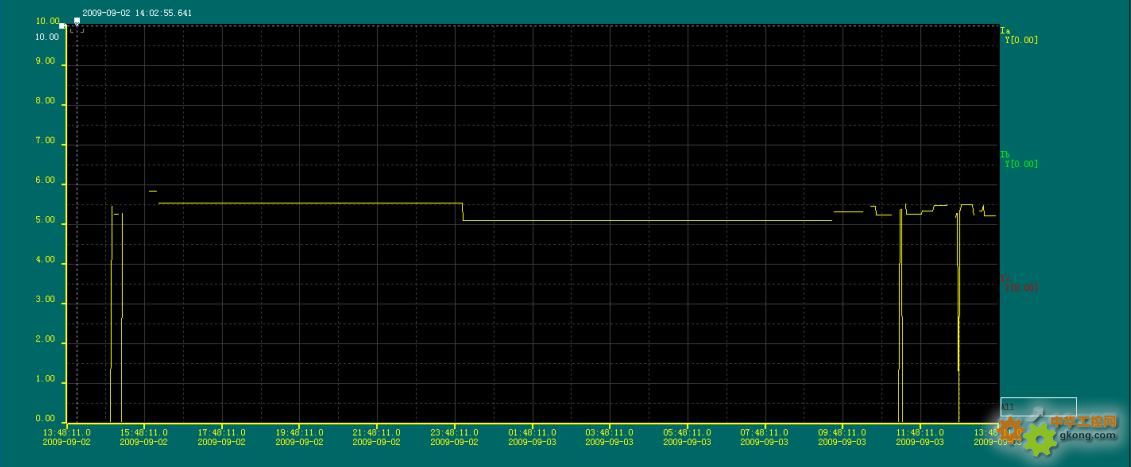Viewport: 1131px width, 467px height.
Task: Click the 9.00 value on Y axis
Action: [x=45, y=62]
